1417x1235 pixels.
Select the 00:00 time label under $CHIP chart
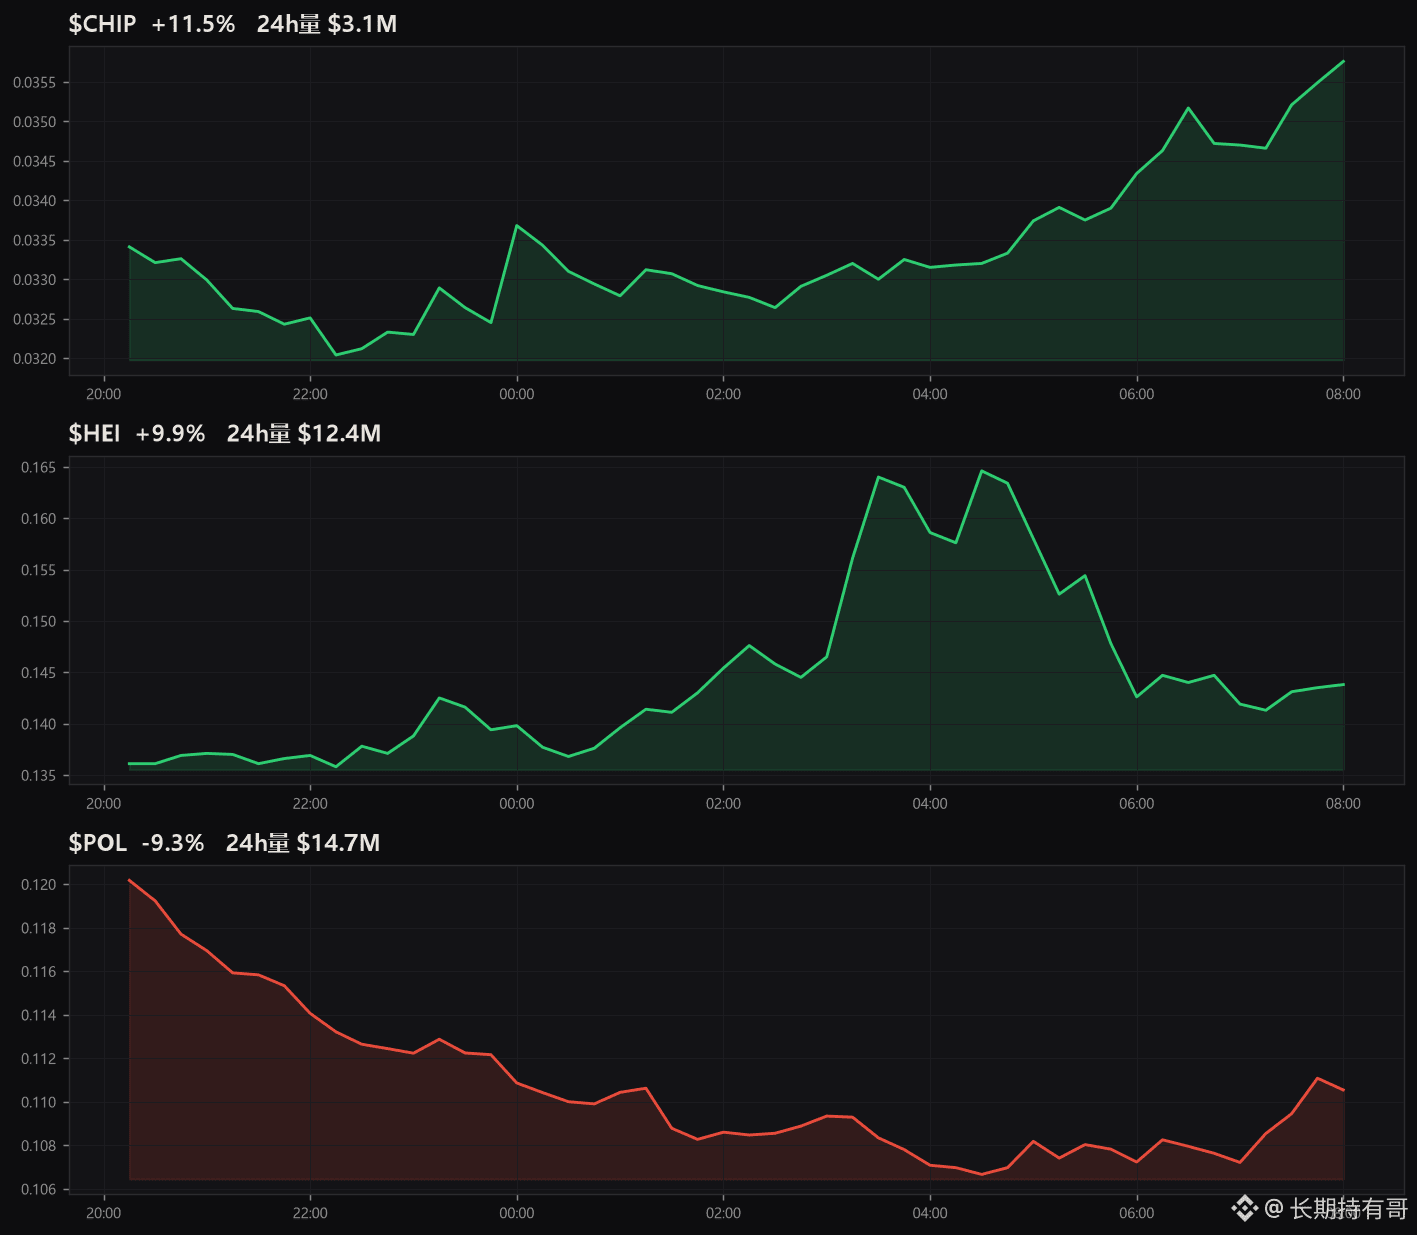[517, 394]
